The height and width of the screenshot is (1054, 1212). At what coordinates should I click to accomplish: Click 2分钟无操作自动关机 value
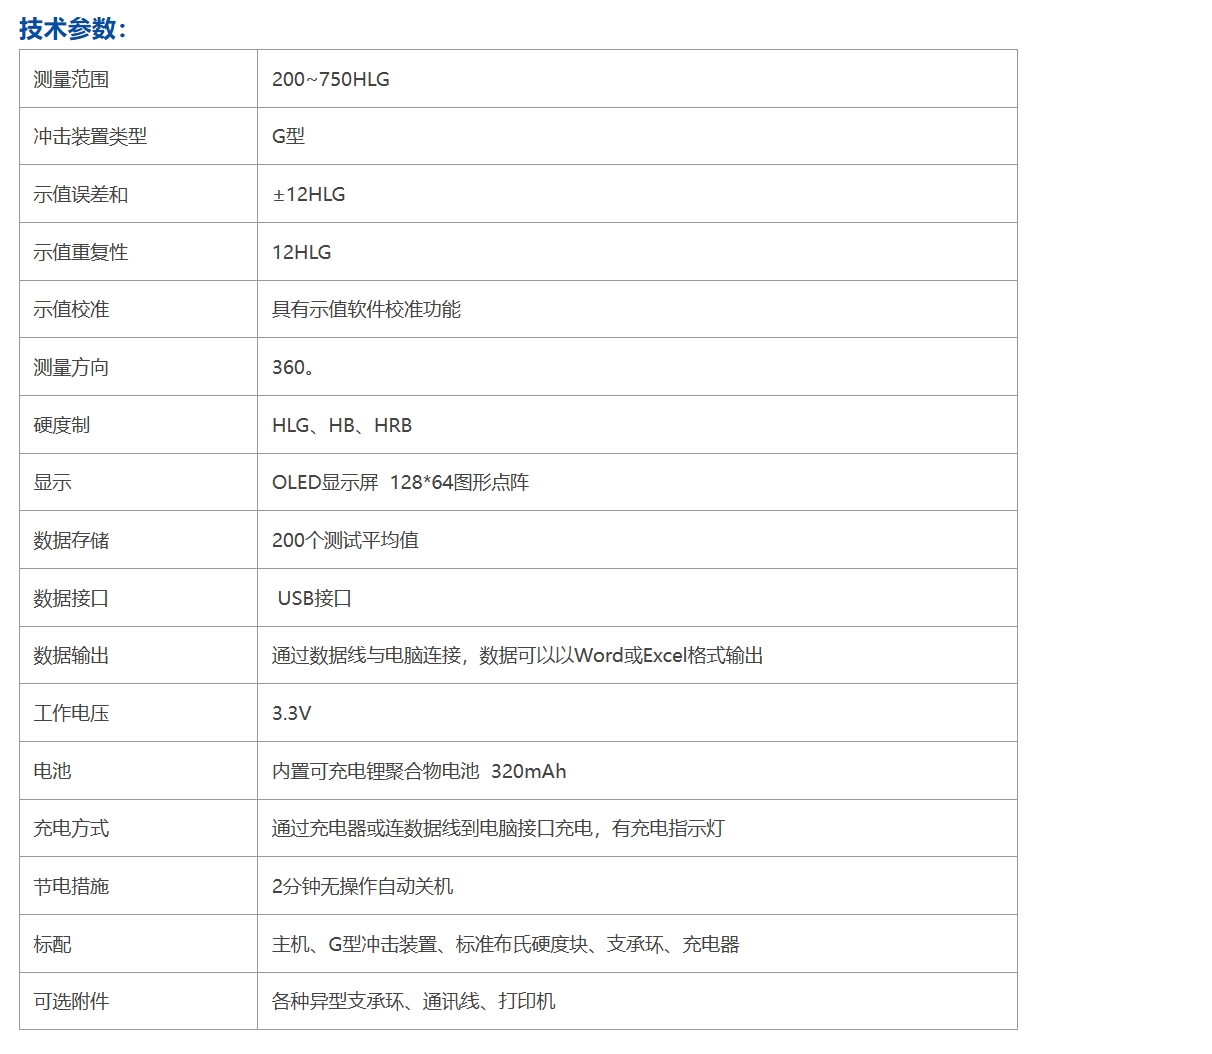pyautogui.click(x=363, y=887)
